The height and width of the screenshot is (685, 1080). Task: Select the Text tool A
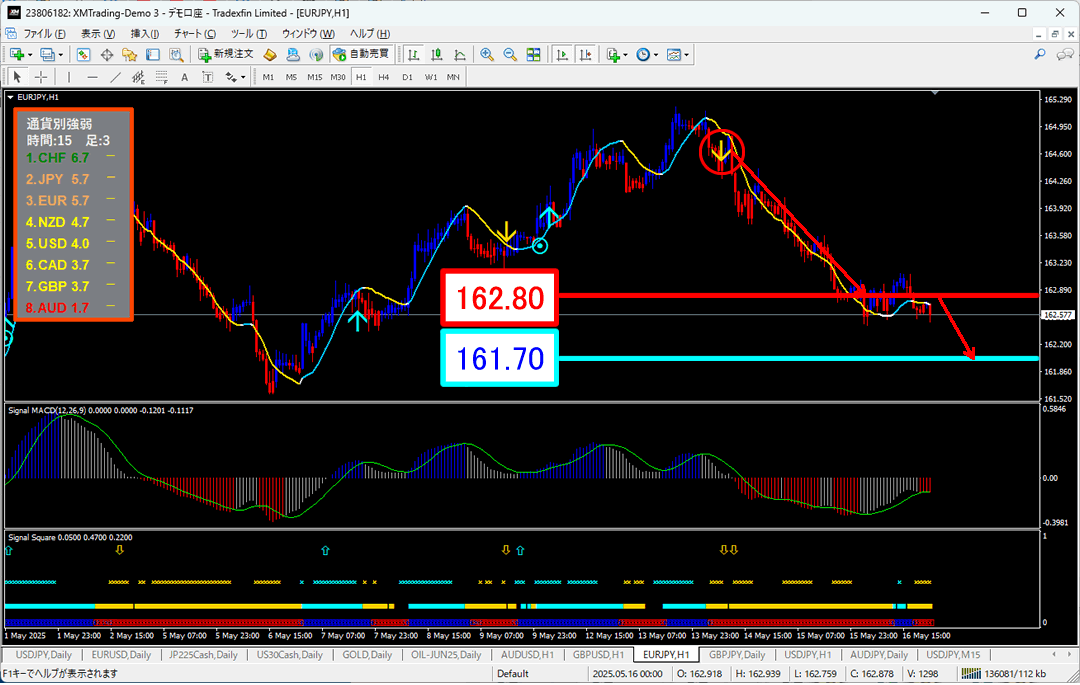(185, 77)
